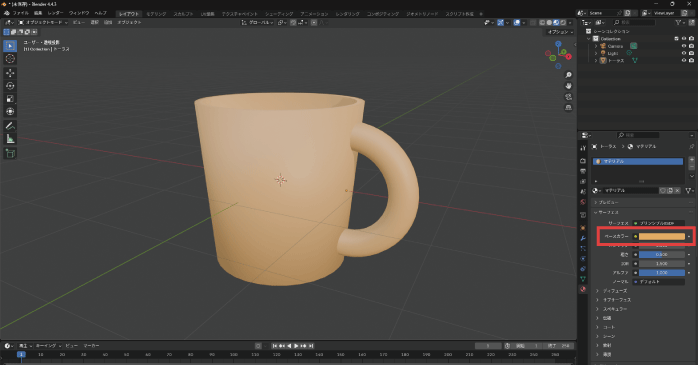Collapse the Collection in outliner
Viewport: 698px width, 365px height.
589,39
